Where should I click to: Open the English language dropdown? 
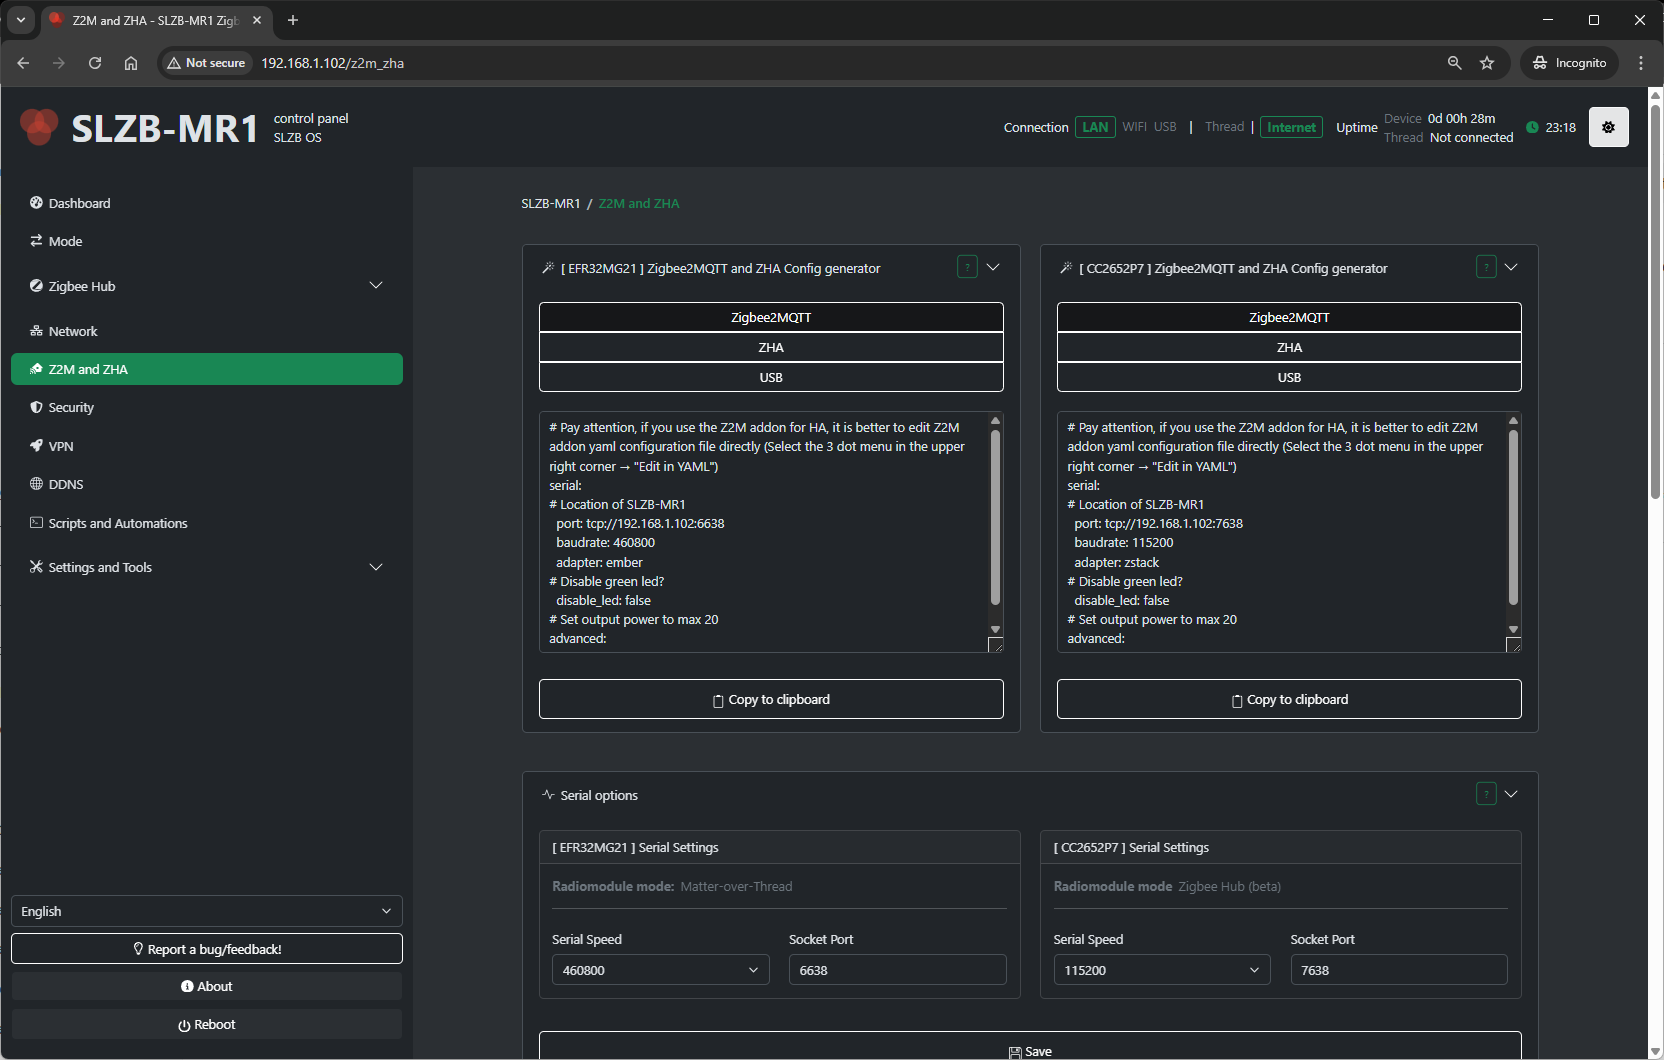206,911
